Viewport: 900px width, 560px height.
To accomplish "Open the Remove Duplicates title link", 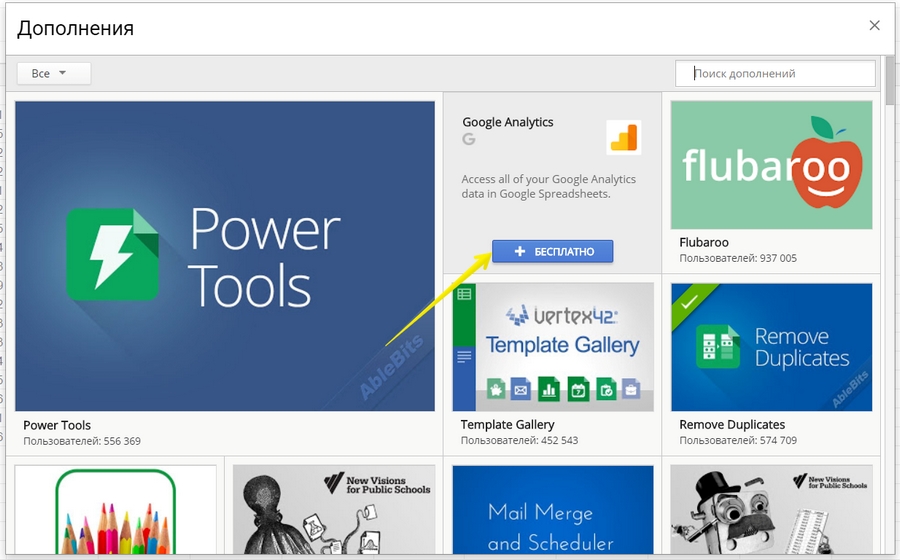I will pos(732,425).
